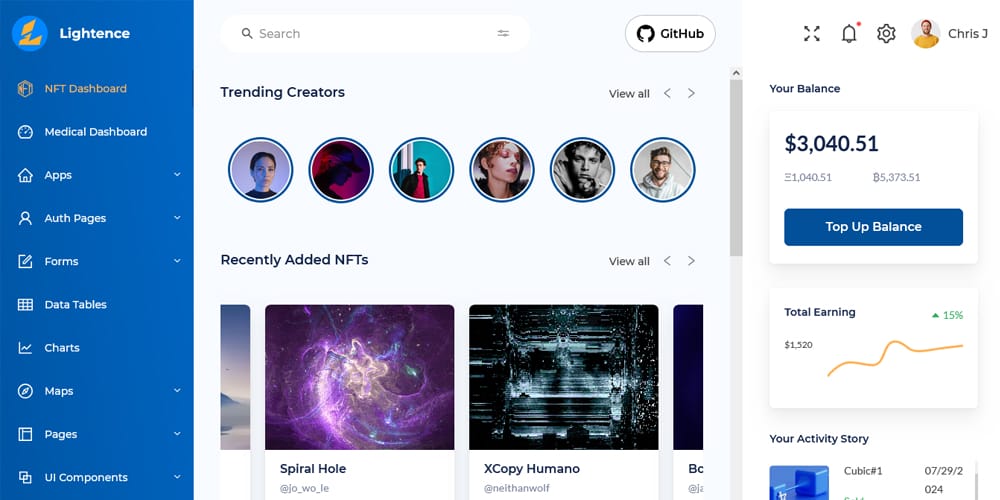
Task: Select Charts from the sidebar
Action: coord(62,348)
